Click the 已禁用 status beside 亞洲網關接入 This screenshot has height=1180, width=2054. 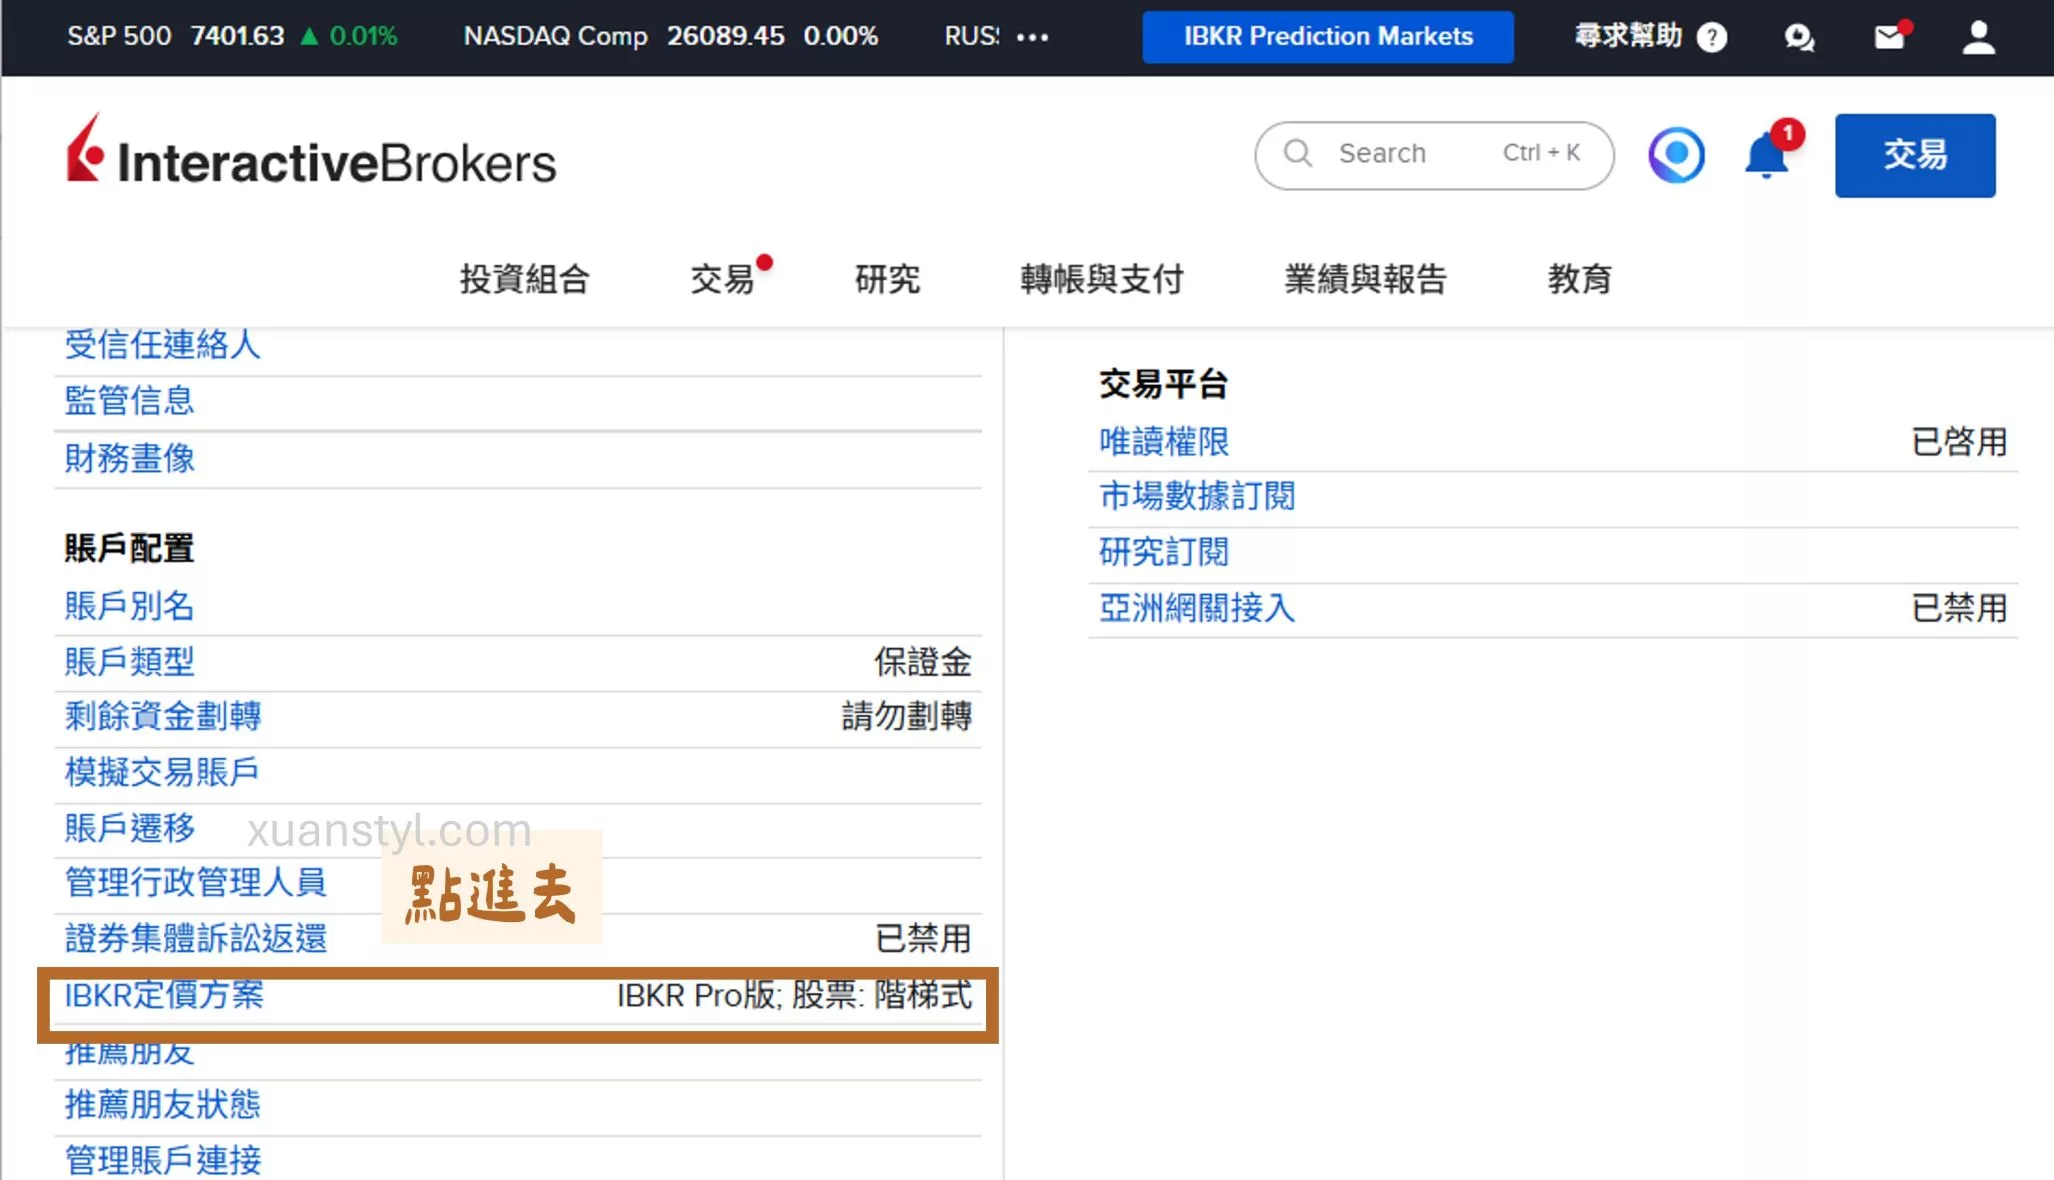pyautogui.click(x=1960, y=608)
